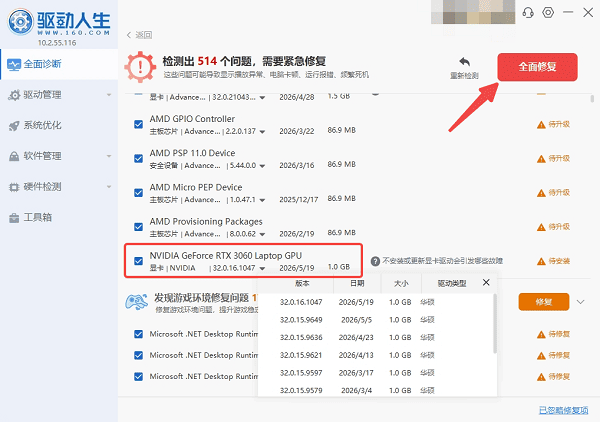Click the orange 修复 button
The height and width of the screenshot is (422, 600).
pos(544,302)
